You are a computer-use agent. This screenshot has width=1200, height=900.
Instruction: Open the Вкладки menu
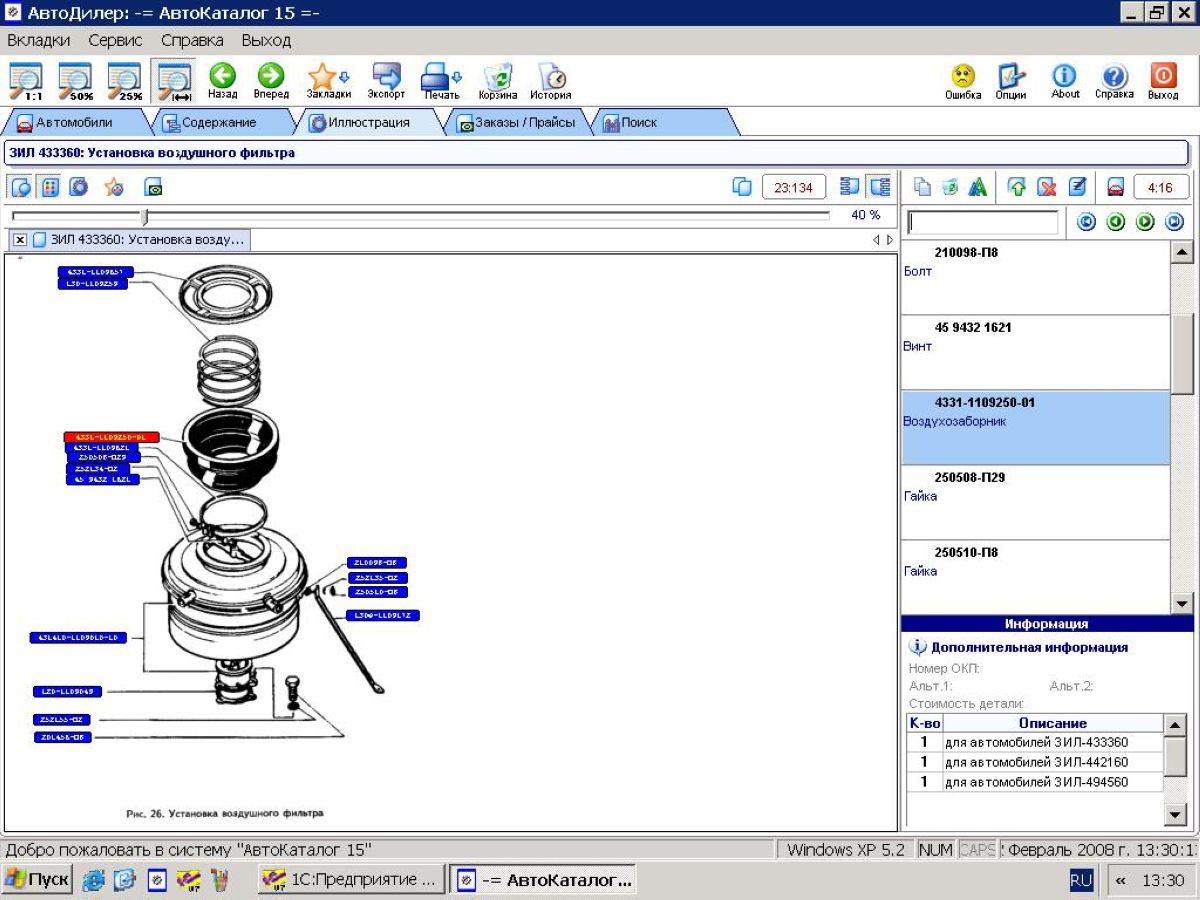(x=39, y=41)
